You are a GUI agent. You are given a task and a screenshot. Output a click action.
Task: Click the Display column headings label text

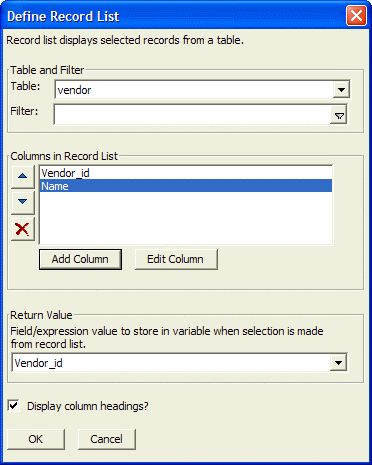point(88,406)
